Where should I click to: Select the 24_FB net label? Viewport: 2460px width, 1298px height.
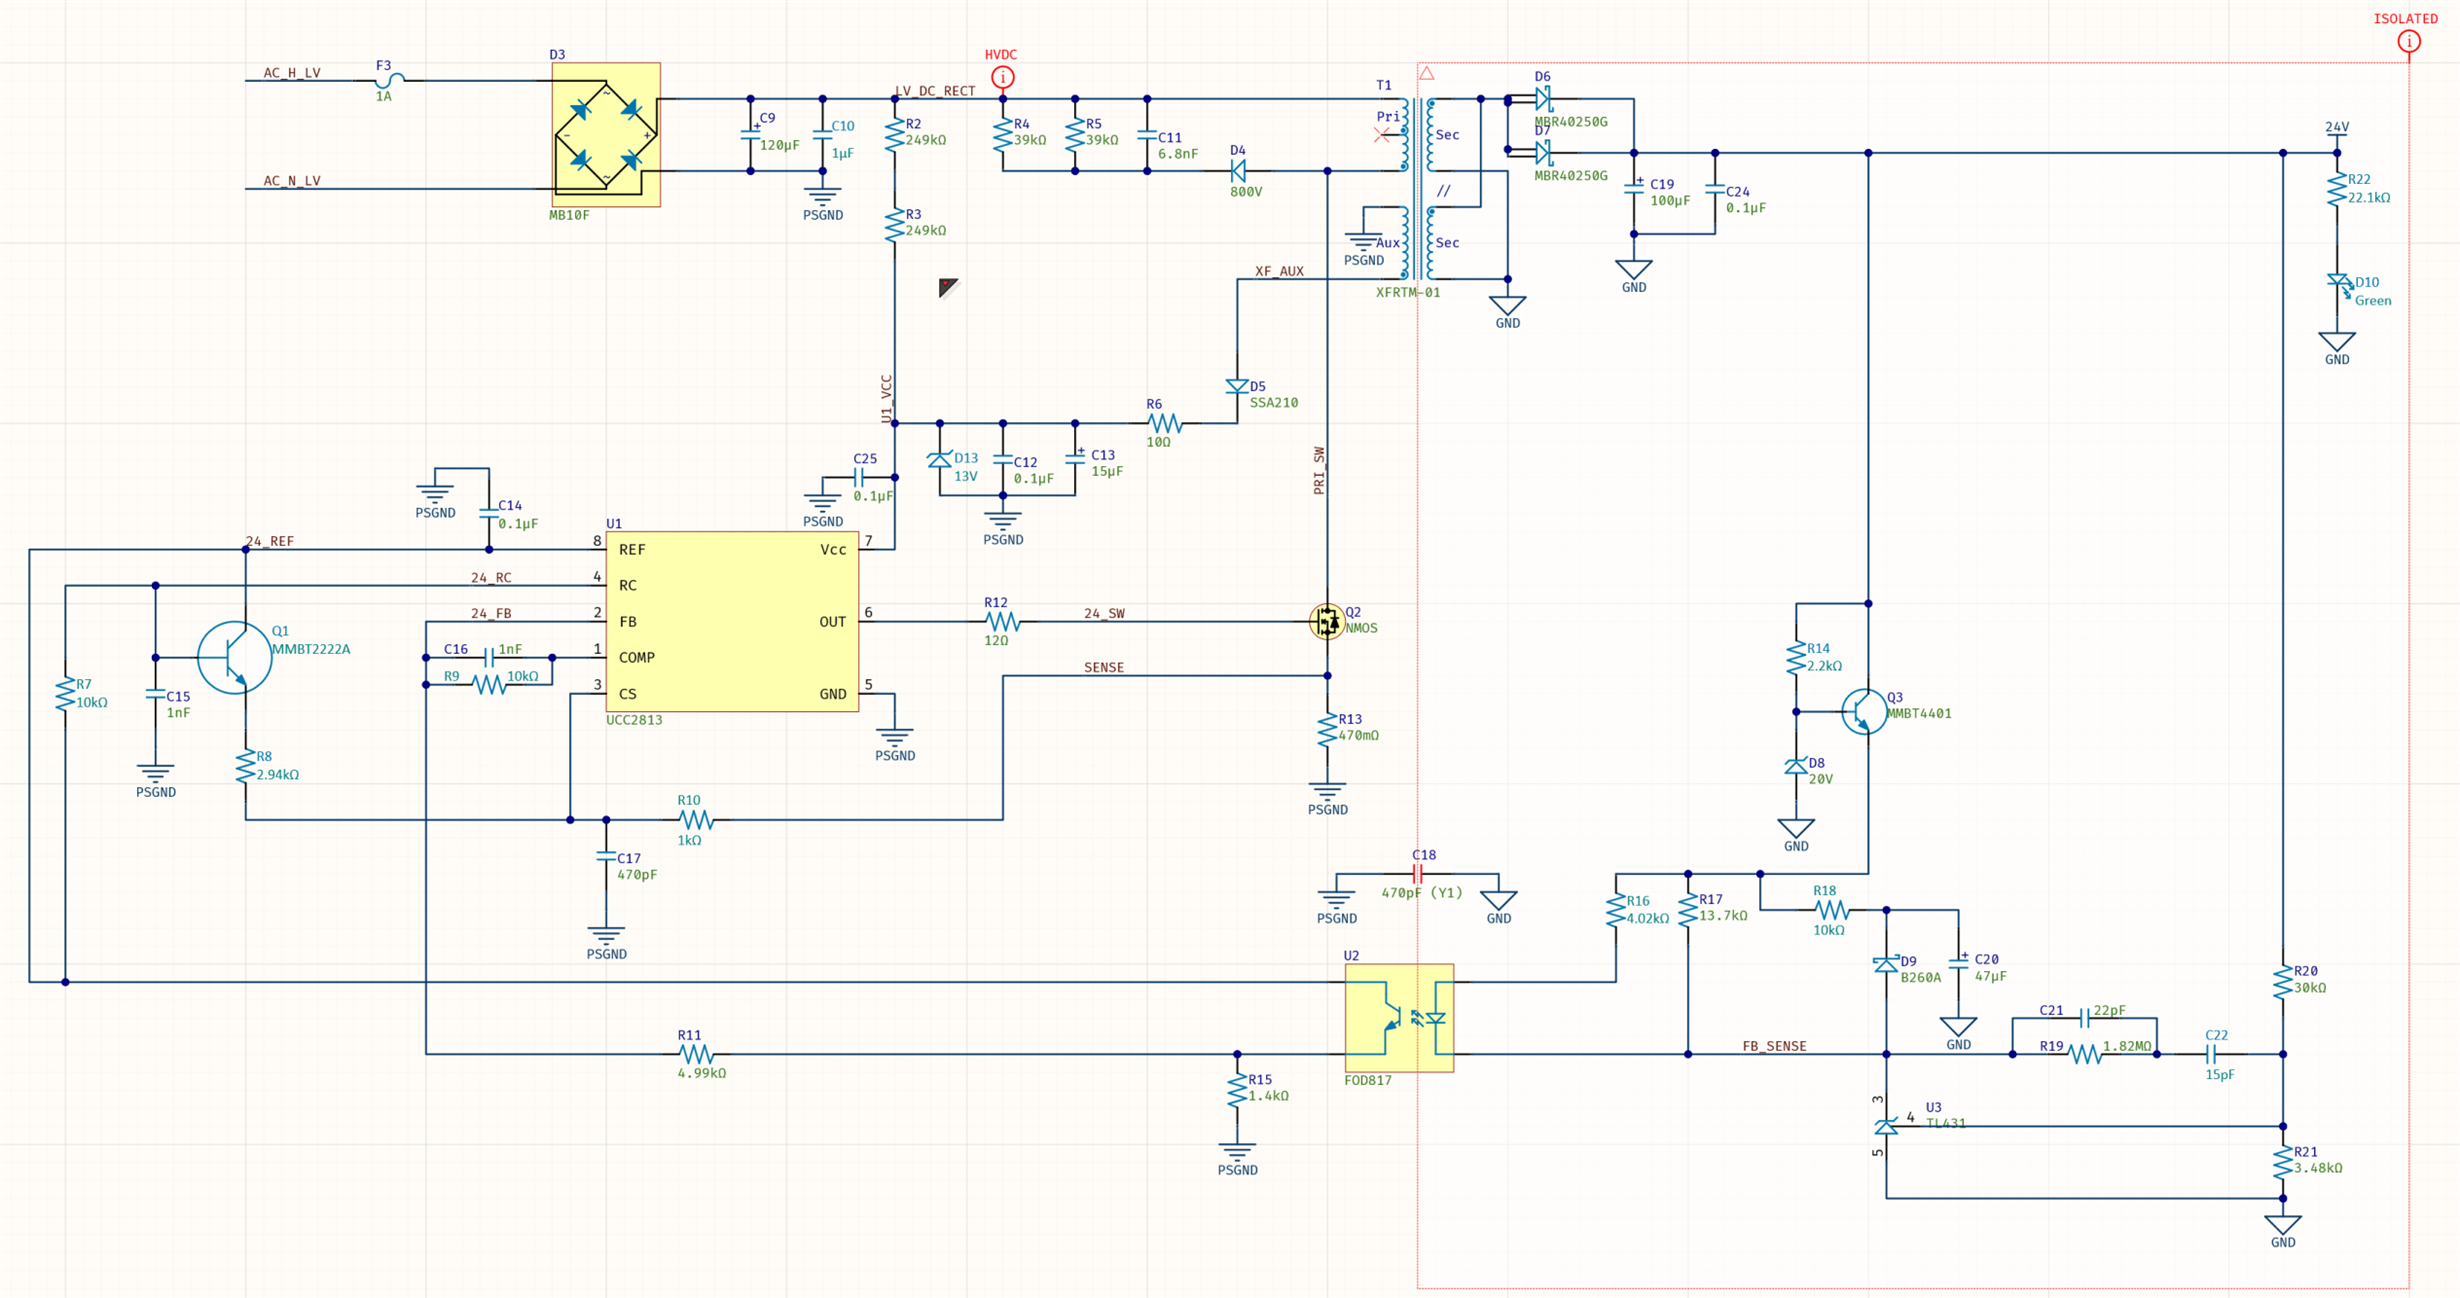(491, 613)
